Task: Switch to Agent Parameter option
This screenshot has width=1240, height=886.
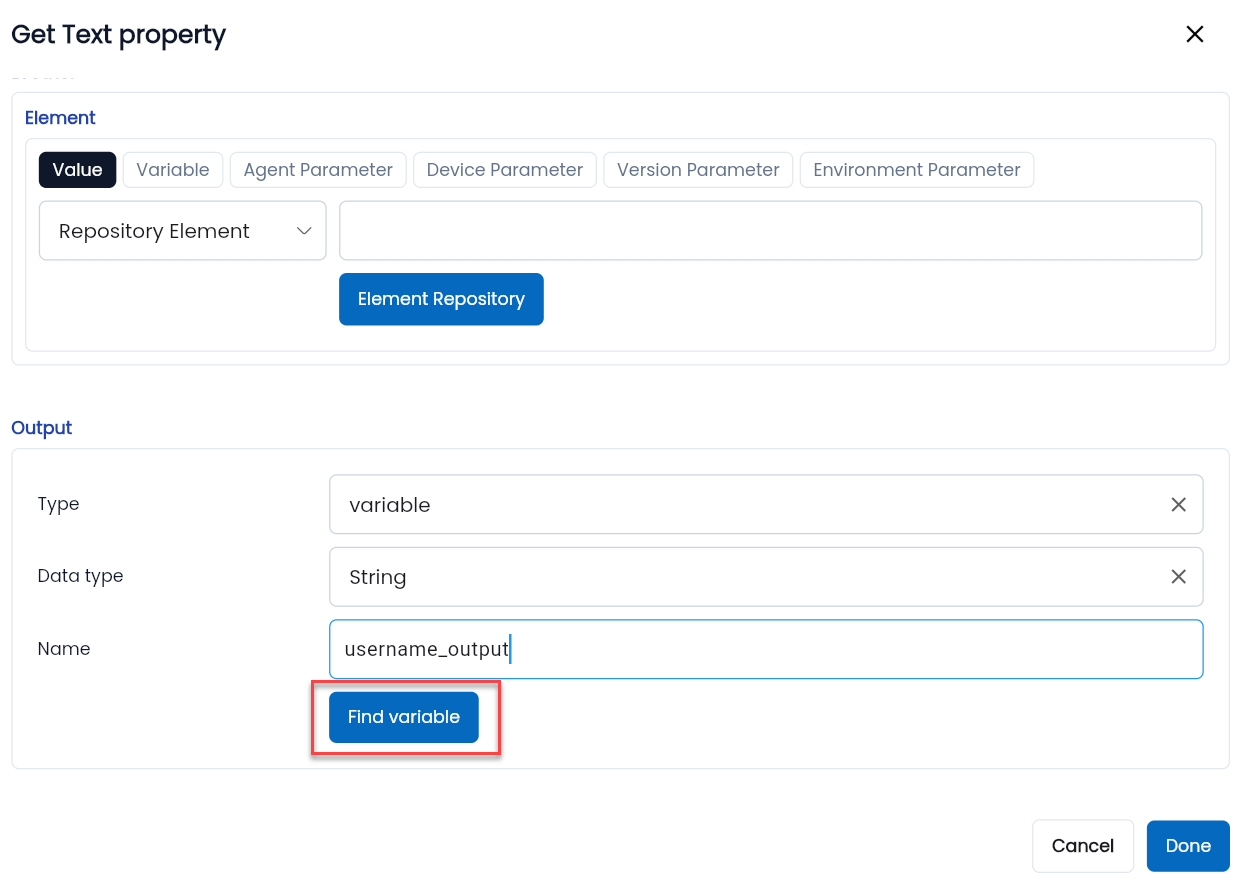Action: coord(318,170)
